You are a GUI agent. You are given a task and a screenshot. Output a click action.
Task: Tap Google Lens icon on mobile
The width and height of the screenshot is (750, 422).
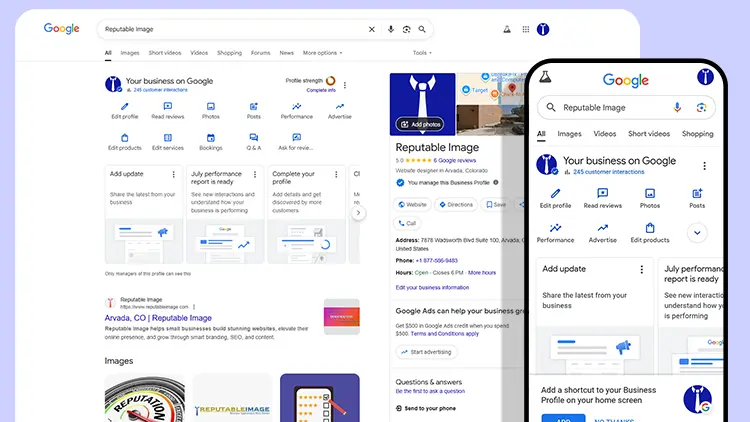pyautogui.click(x=701, y=108)
